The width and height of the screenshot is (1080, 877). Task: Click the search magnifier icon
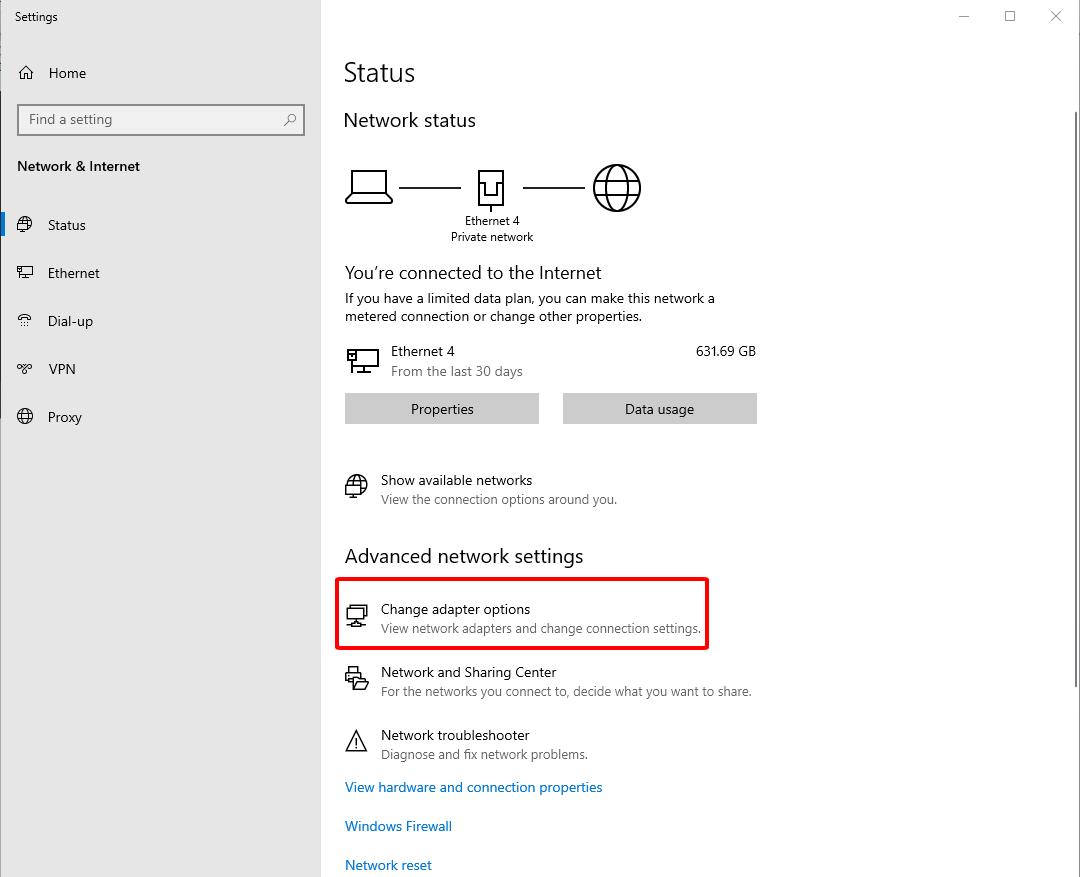(x=290, y=120)
